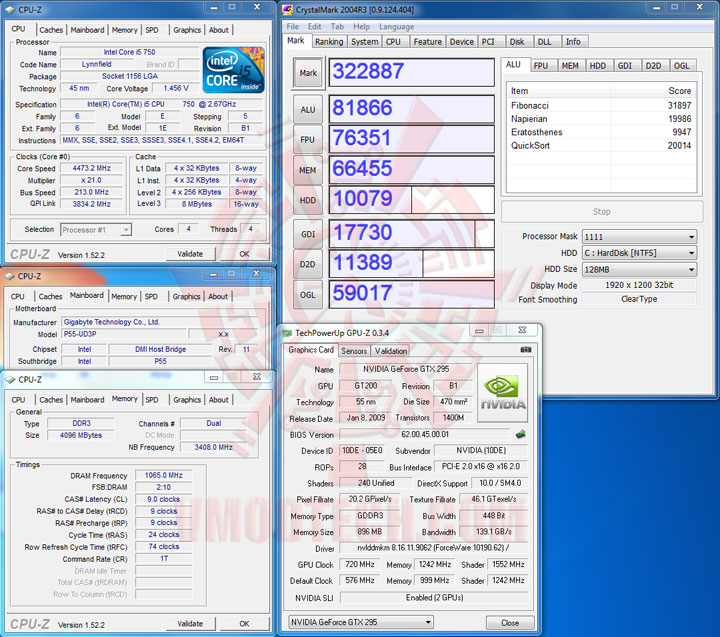Click the BIOS save chip icon in GPU-Z
The image size is (720, 637).
521,434
